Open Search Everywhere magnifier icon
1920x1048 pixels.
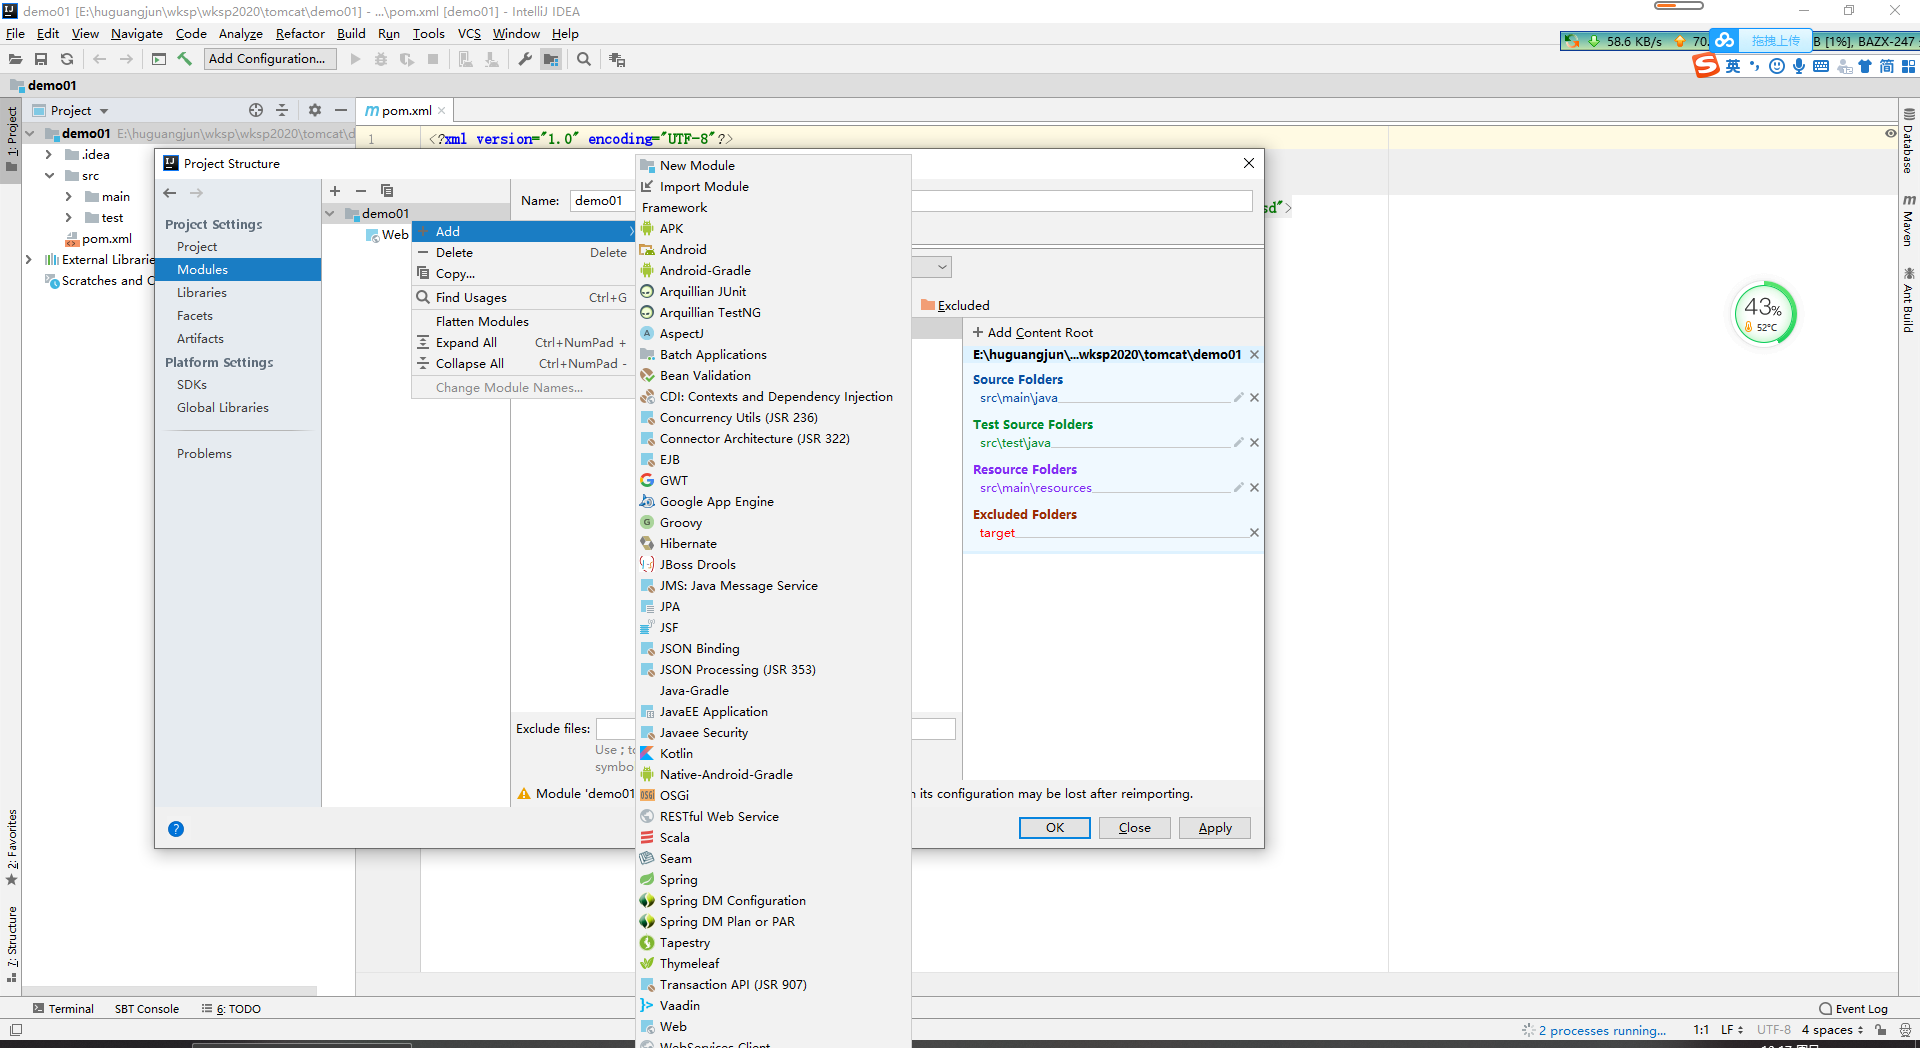584,60
